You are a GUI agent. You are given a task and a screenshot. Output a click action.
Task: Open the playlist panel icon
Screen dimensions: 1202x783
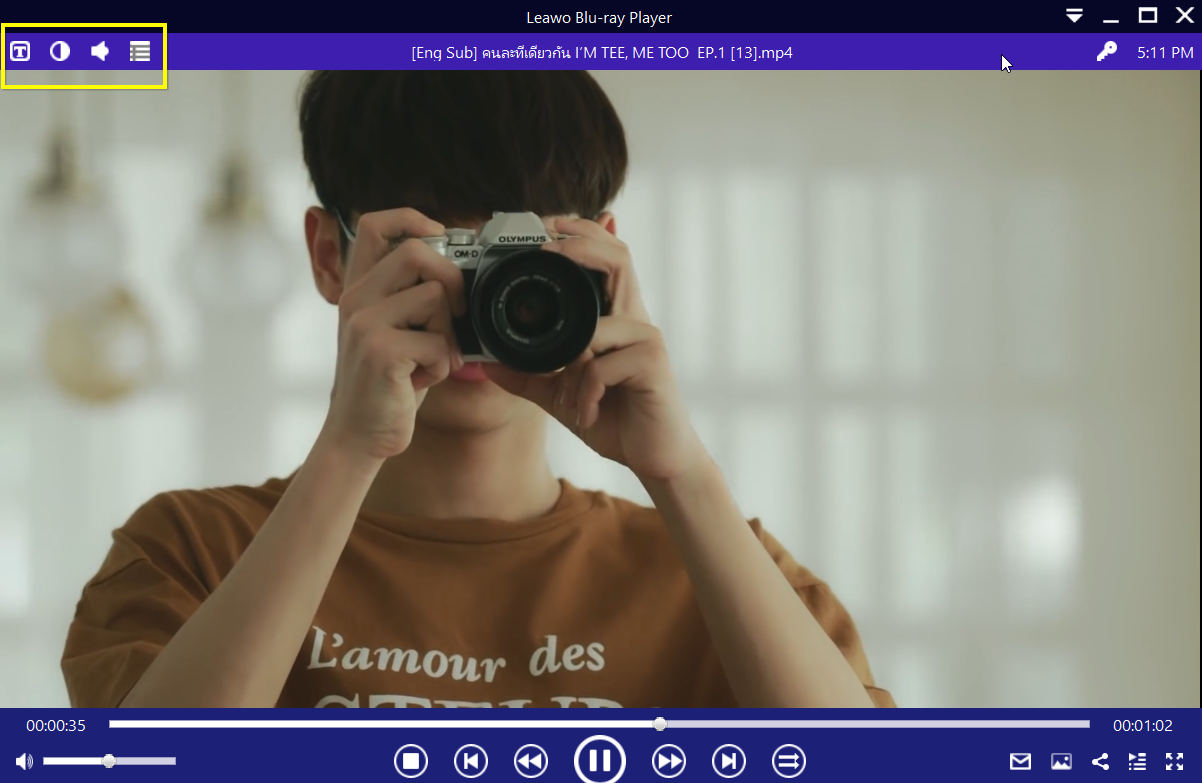pos(139,50)
